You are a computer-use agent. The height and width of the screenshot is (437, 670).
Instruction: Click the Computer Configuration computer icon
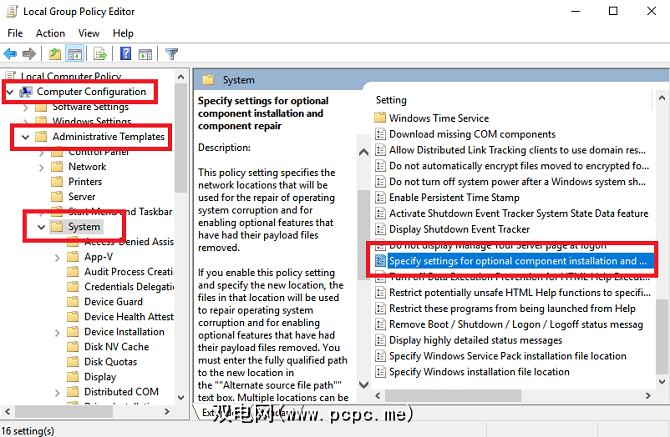click(x=26, y=91)
